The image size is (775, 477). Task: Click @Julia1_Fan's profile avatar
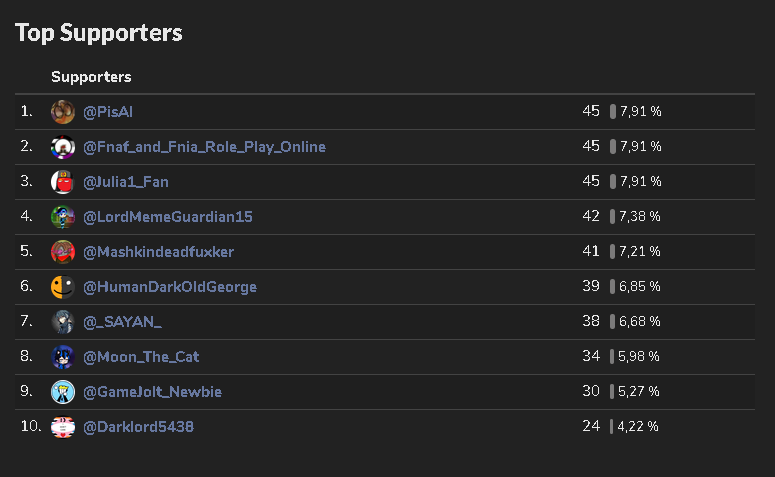(63, 182)
